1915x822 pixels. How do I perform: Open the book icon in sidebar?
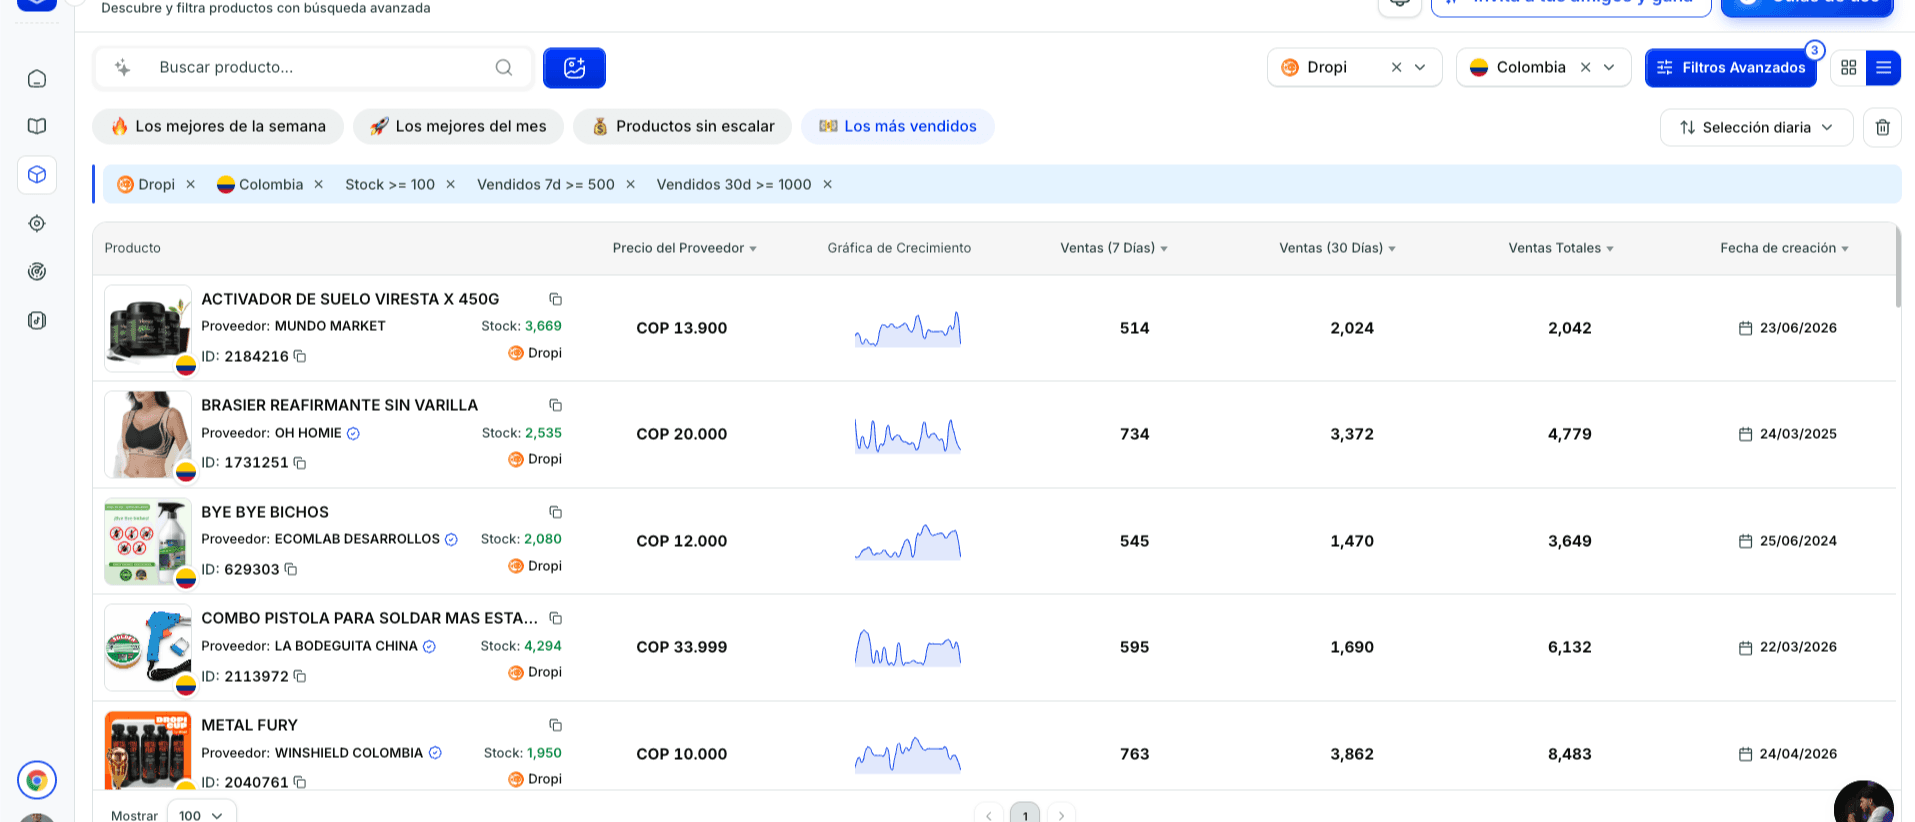tap(37, 126)
